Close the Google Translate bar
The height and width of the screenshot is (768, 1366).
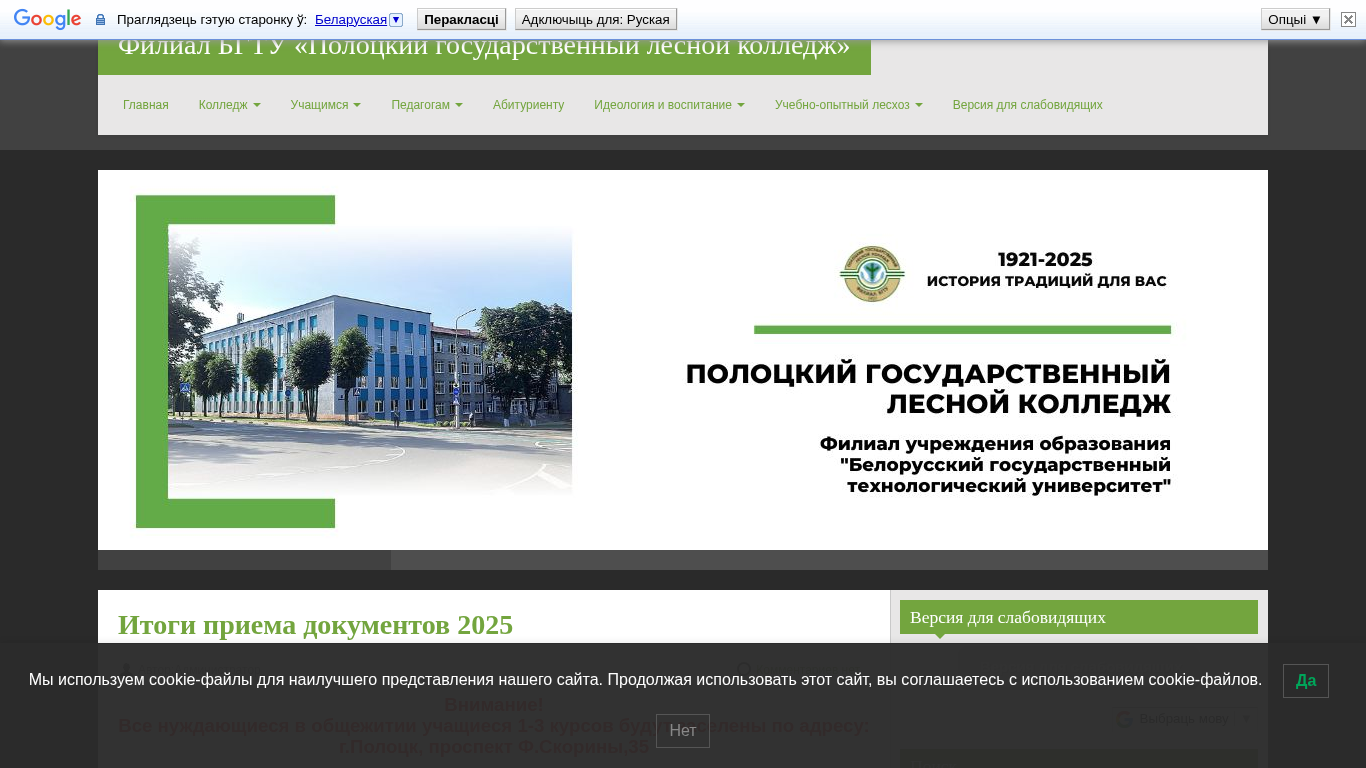(x=1348, y=19)
